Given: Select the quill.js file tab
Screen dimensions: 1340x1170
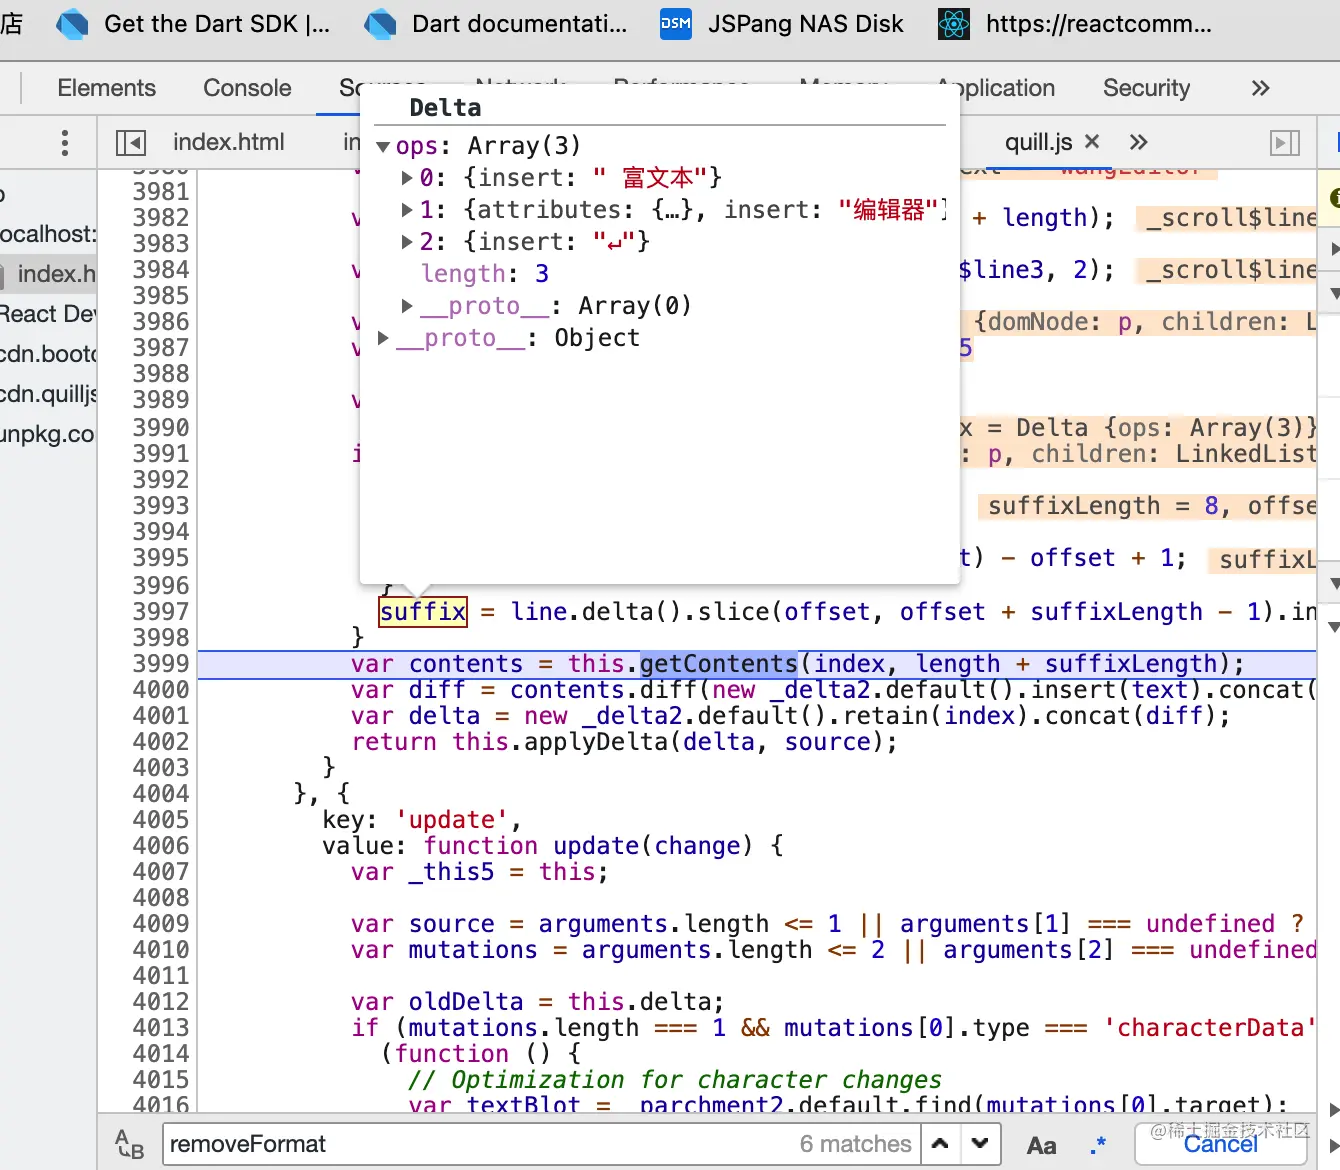Looking at the screenshot, I should pos(1038,142).
